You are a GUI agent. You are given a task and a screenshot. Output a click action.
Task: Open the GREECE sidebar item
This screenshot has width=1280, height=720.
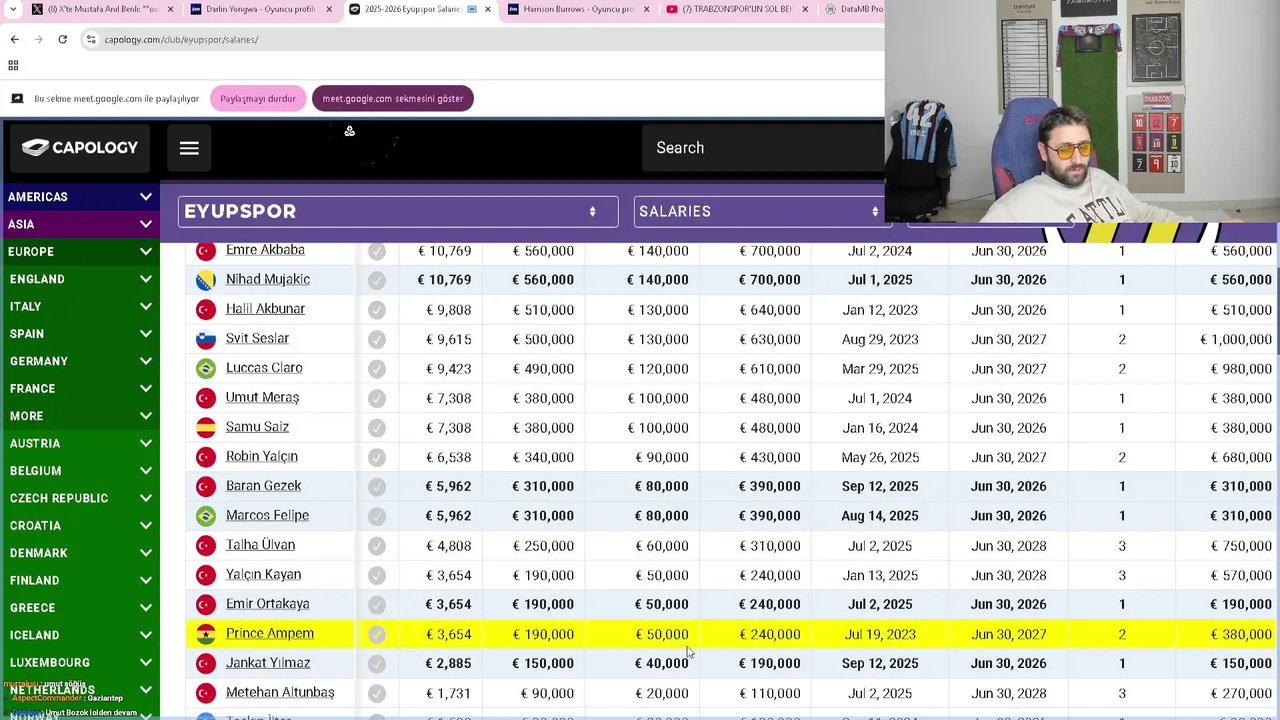[x=80, y=608]
